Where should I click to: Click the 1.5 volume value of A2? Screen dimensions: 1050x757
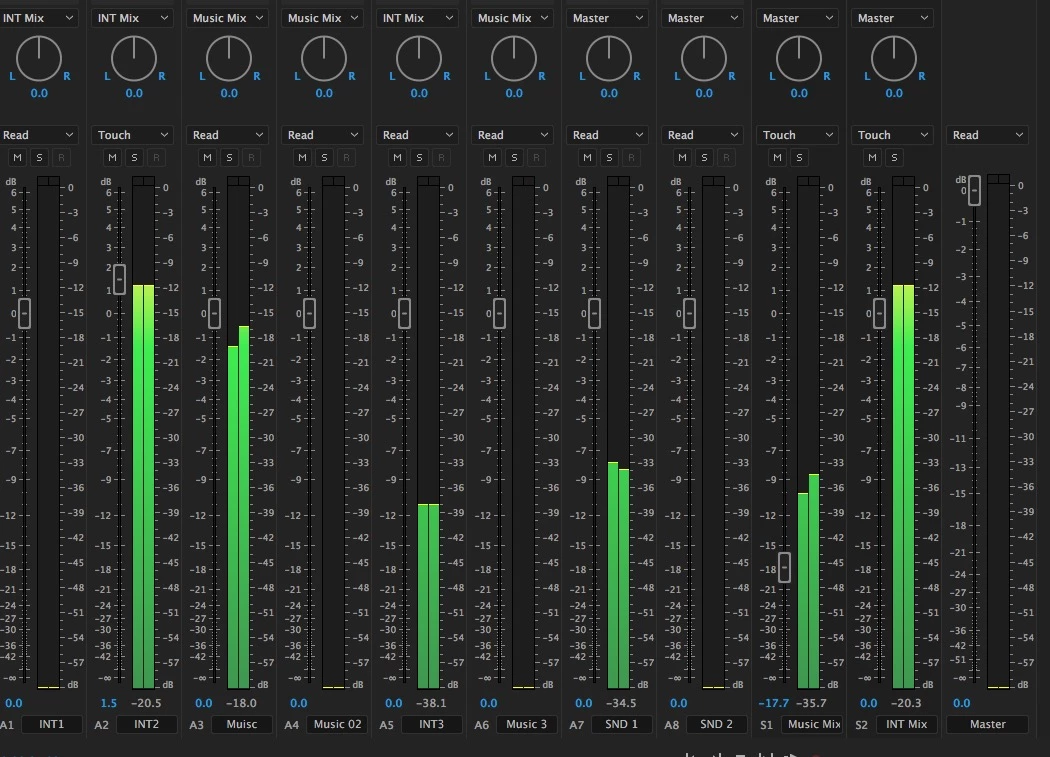[x=108, y=703]
